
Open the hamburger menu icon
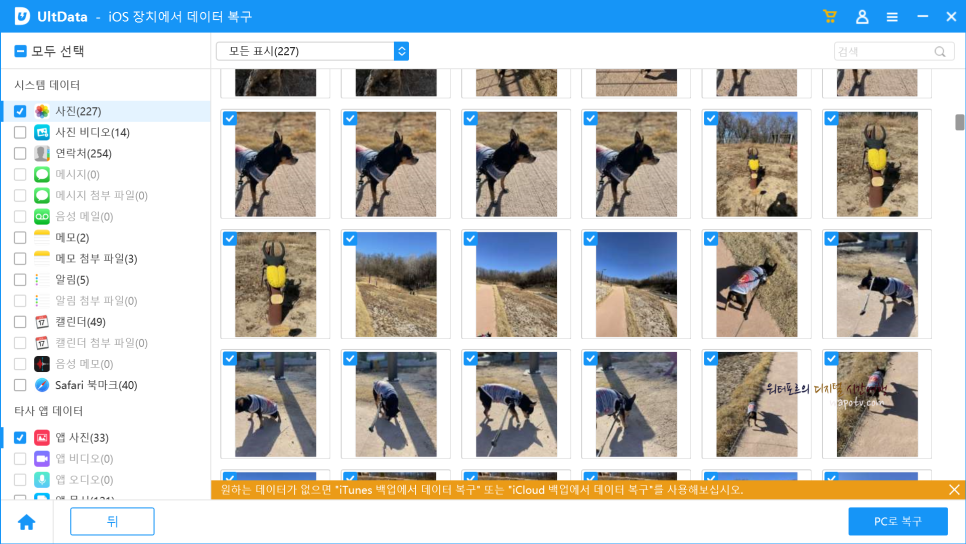(x=892, y=17)
